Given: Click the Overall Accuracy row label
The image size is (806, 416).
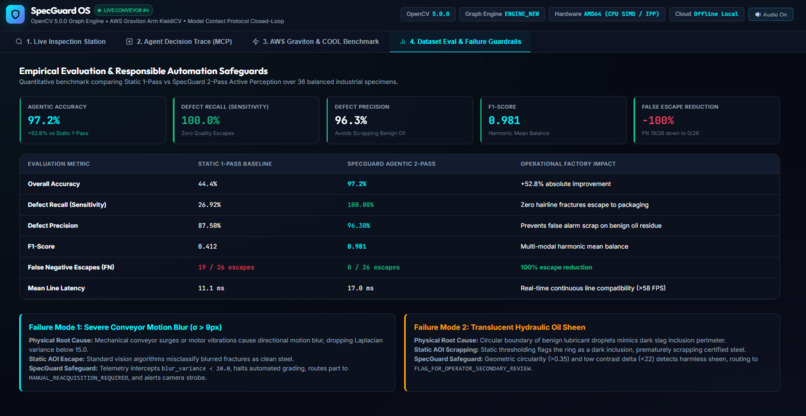Looking at the screenshot, I should [x=54, y=184].
